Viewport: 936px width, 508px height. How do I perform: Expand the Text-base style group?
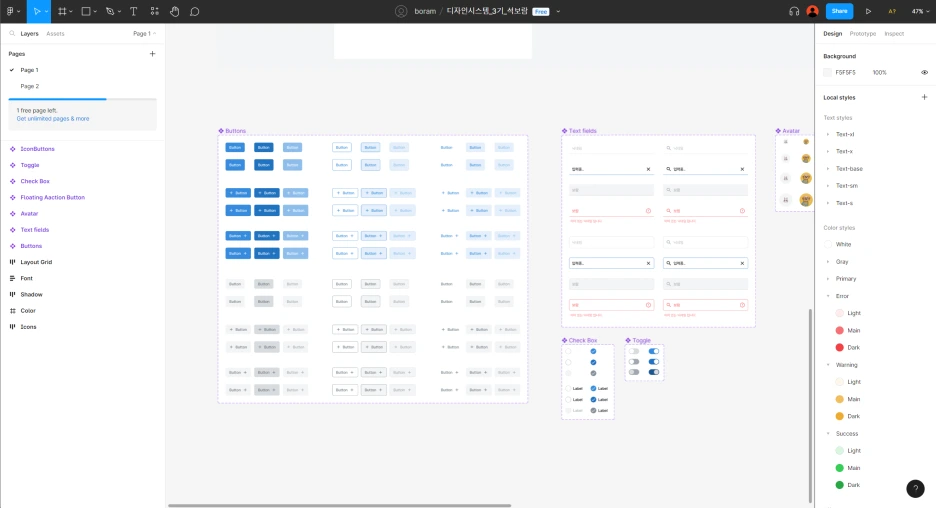(x=828, y=169)
